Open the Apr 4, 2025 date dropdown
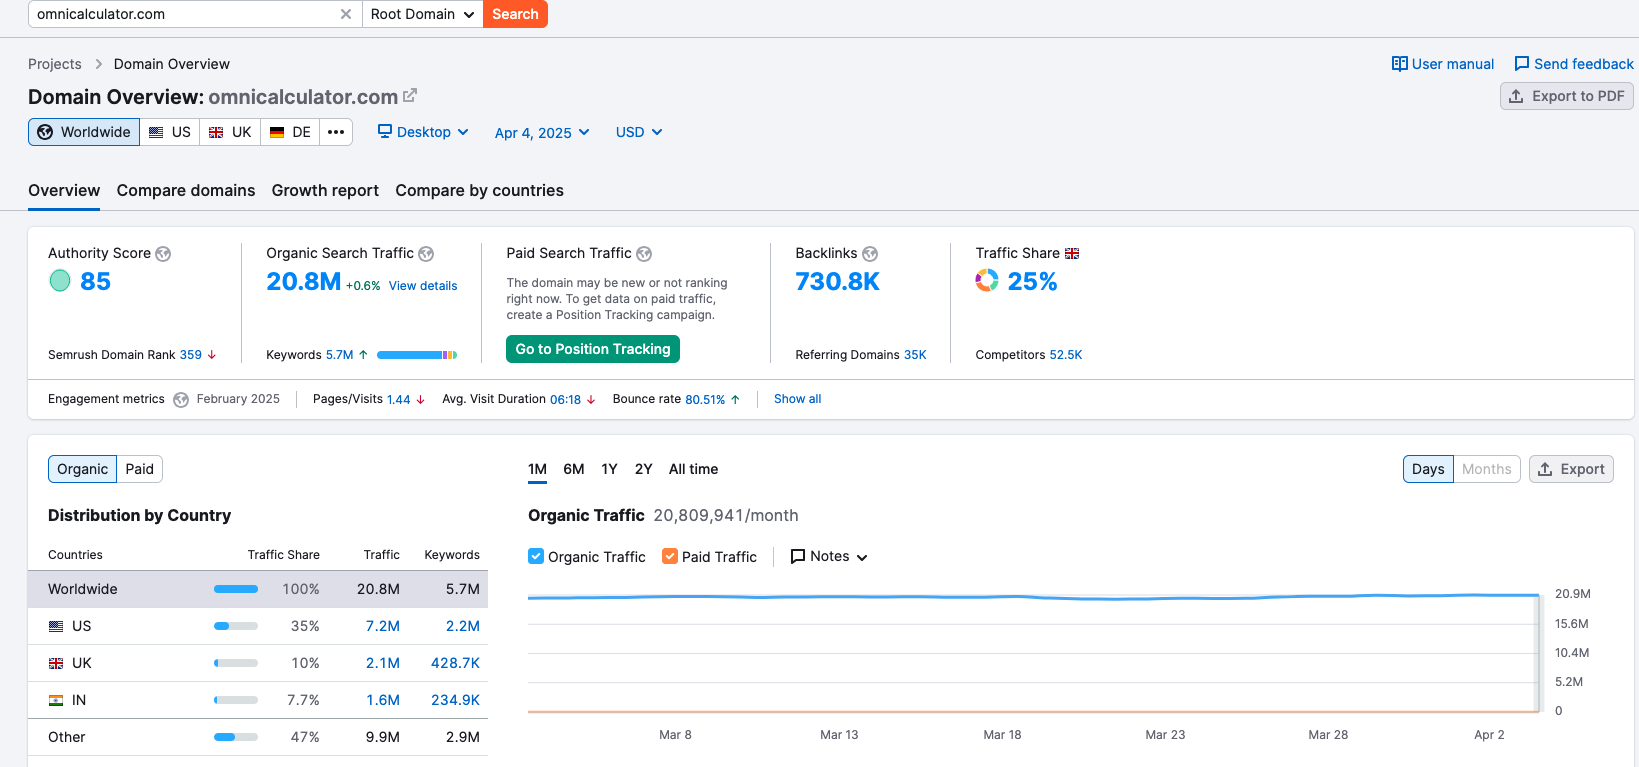 pyautogui.click(x=542, y=132)
